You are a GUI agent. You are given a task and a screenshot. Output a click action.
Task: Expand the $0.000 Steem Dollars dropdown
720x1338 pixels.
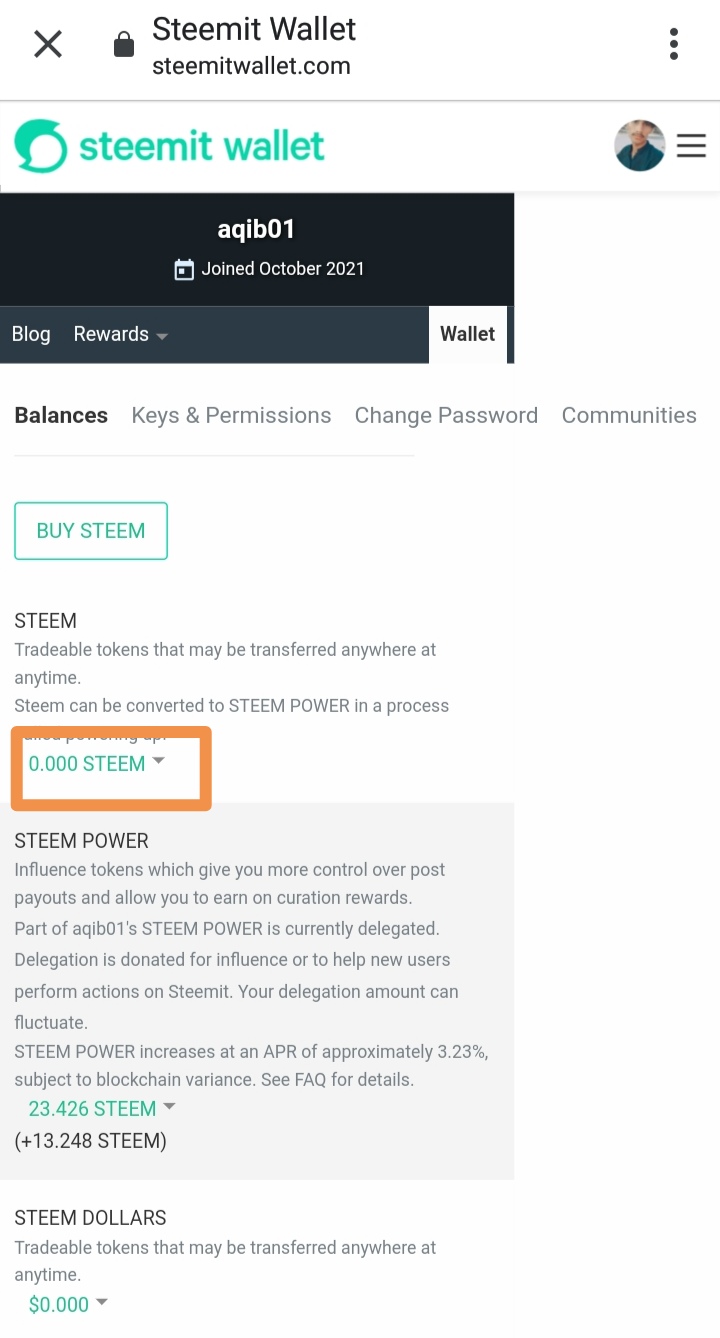[68, 1304]
